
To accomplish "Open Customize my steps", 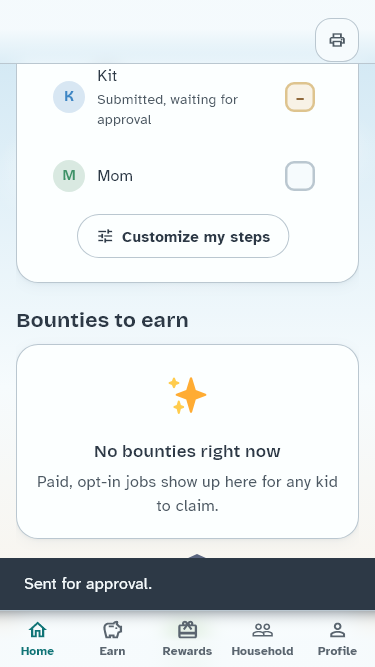I will [183, 236].
